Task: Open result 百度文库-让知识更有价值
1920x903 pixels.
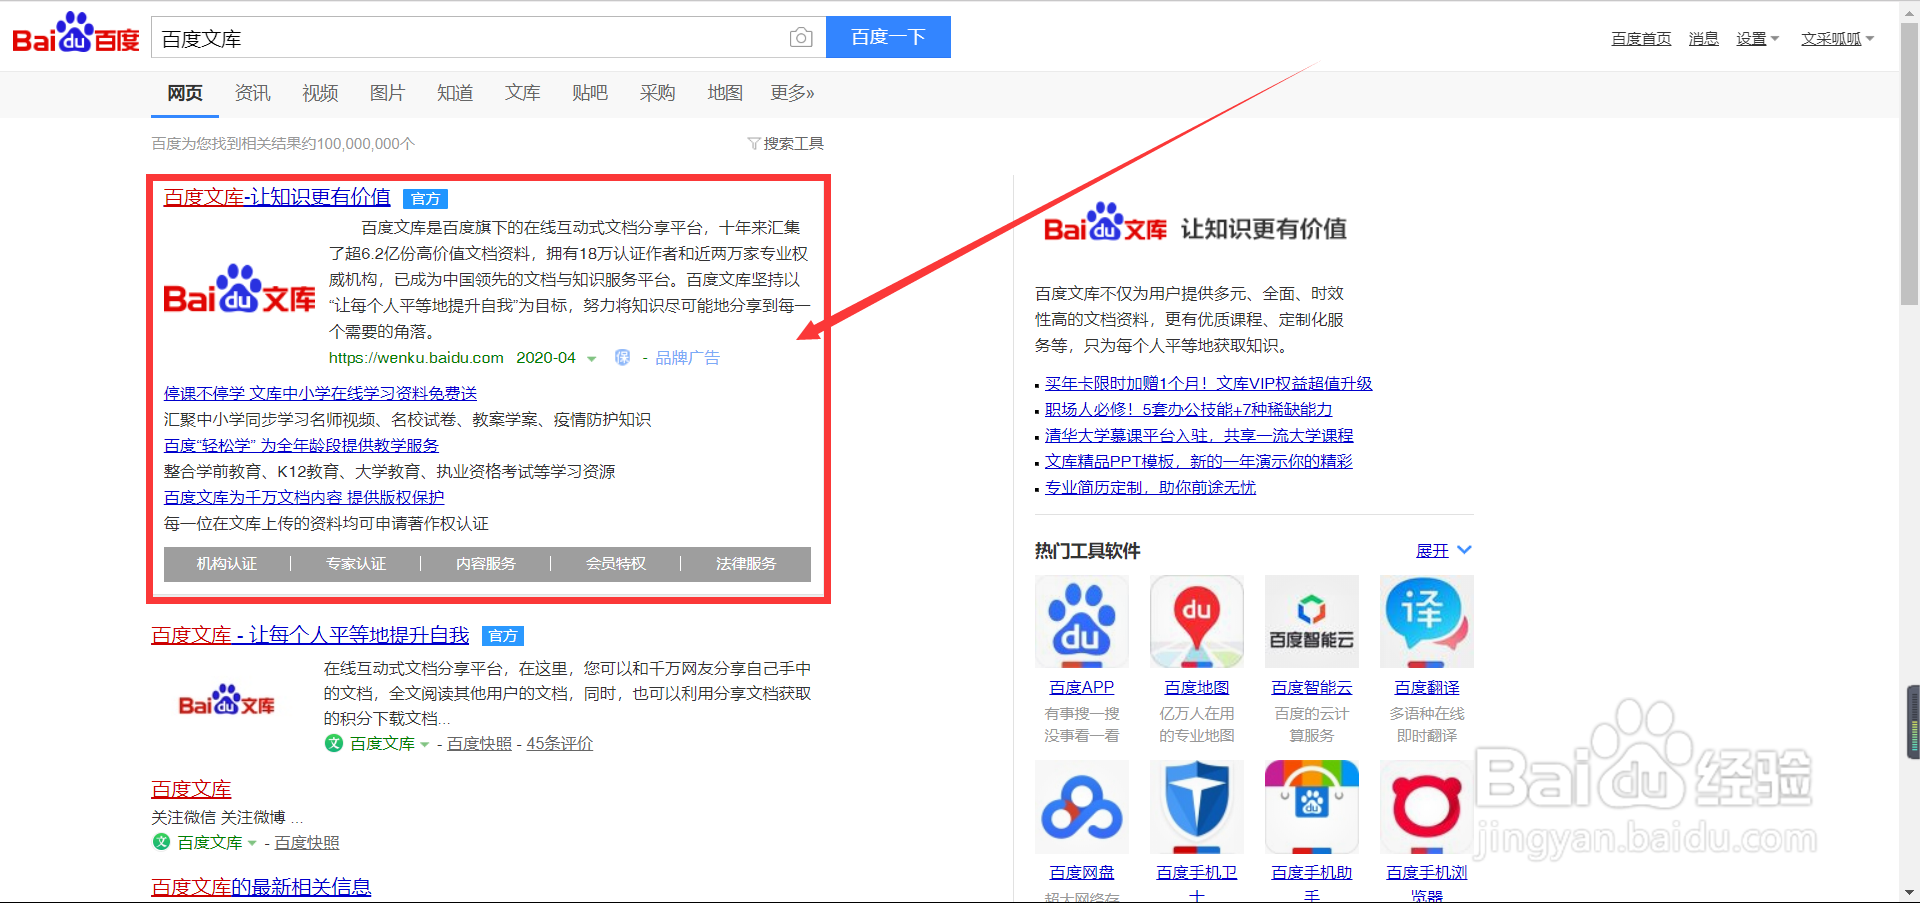Action: (277, 197)
